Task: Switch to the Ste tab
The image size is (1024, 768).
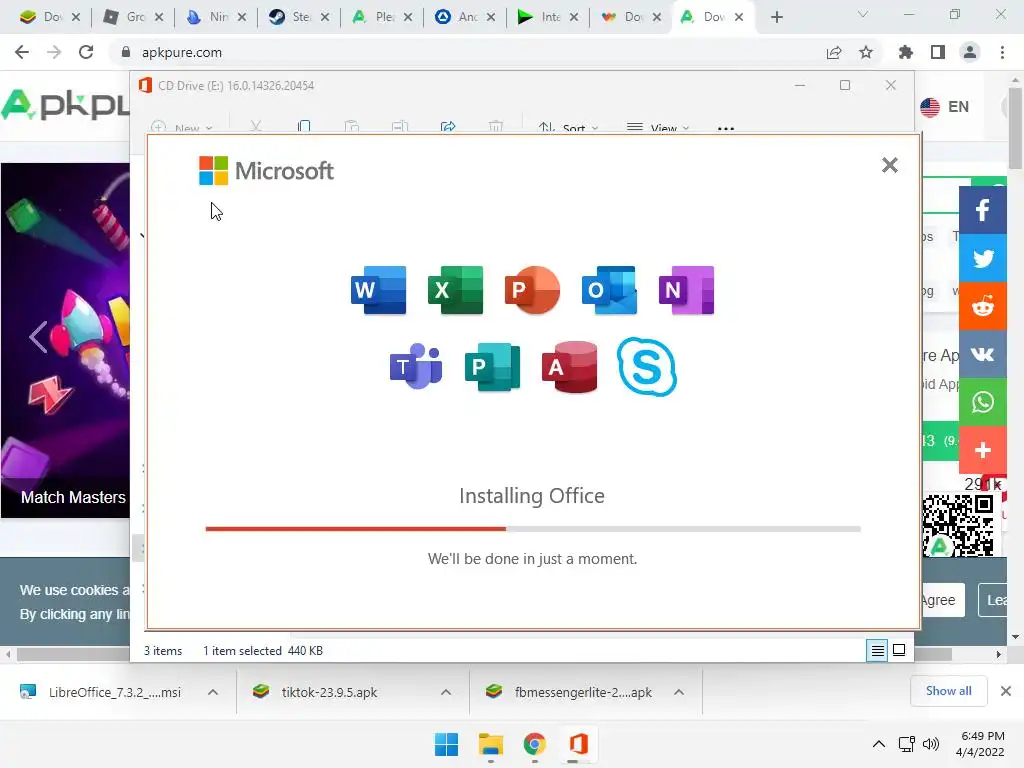Action: 299,17
